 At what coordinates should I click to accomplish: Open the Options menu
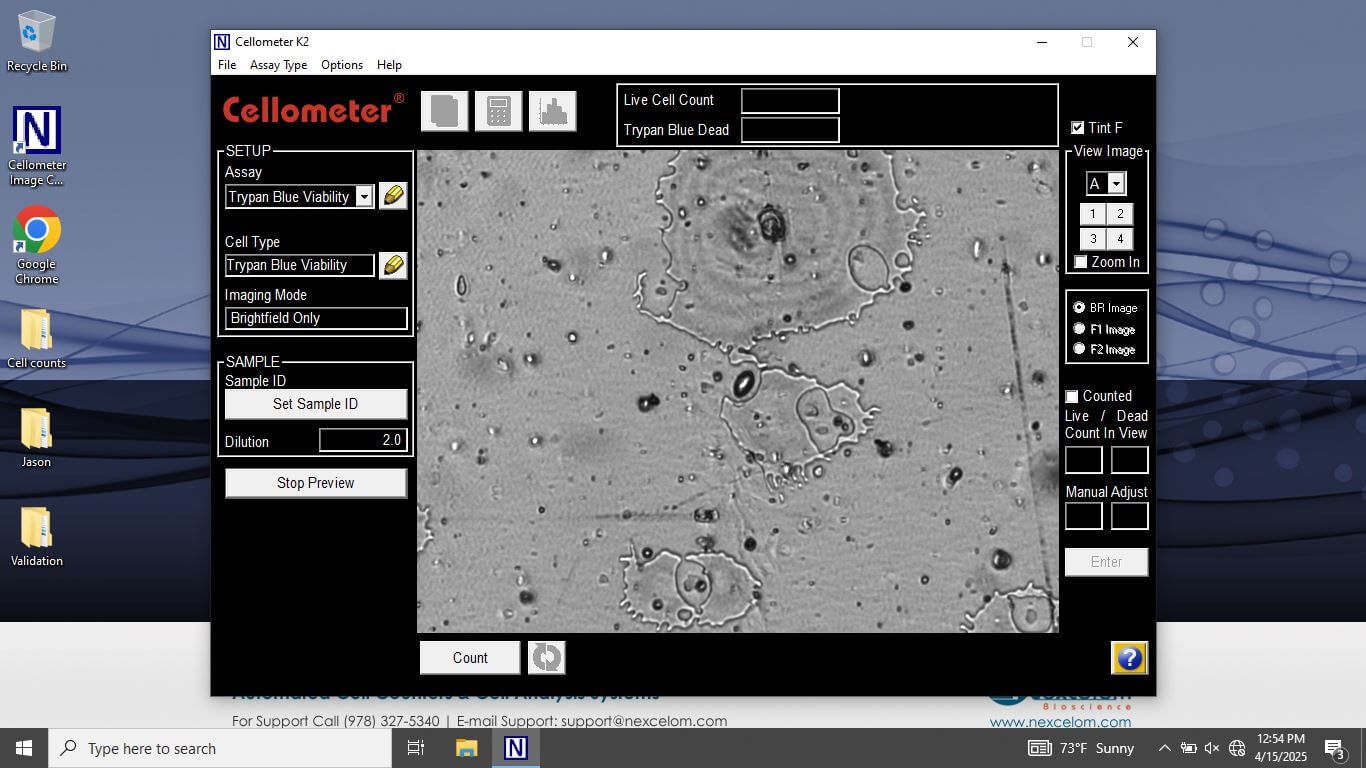[x=341, y=65]
